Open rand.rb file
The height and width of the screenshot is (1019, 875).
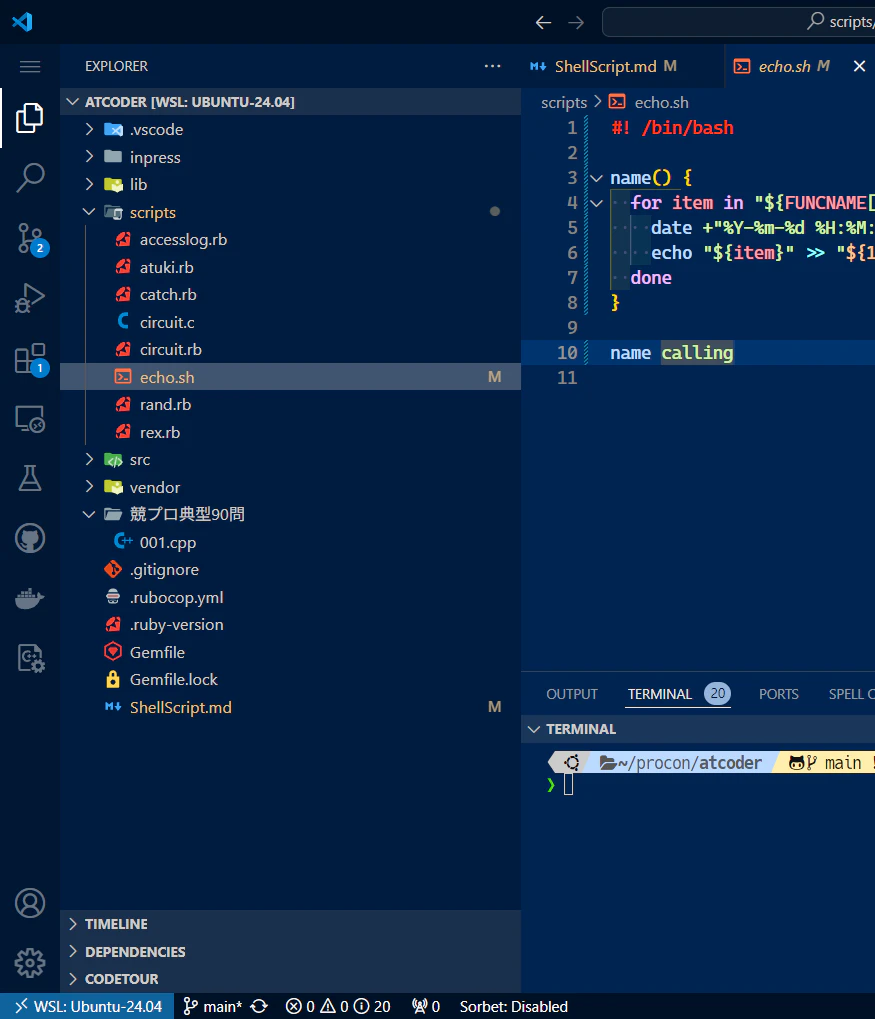point(291,404)
